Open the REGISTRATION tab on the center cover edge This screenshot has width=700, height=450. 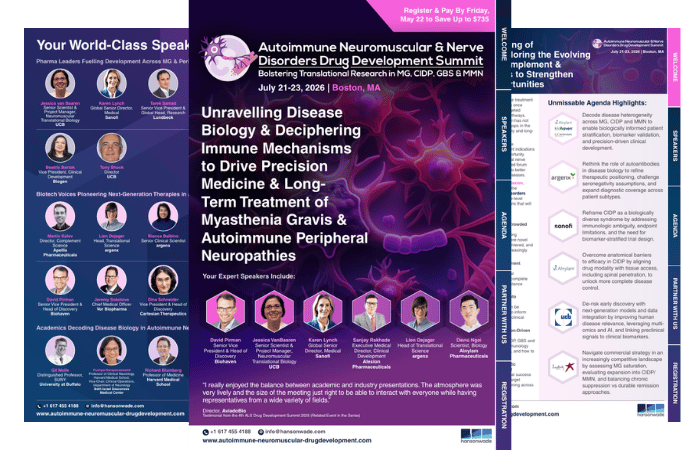coord(504,405)
